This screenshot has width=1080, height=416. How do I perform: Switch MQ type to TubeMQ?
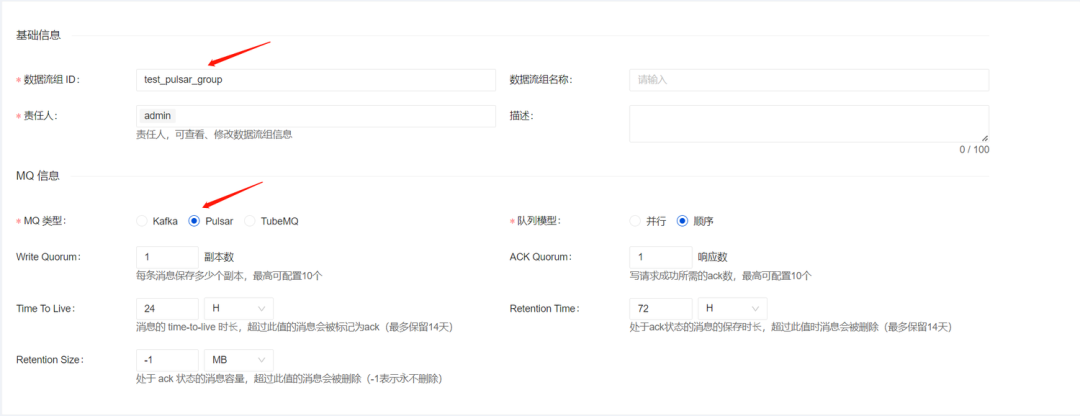[250, 221]
